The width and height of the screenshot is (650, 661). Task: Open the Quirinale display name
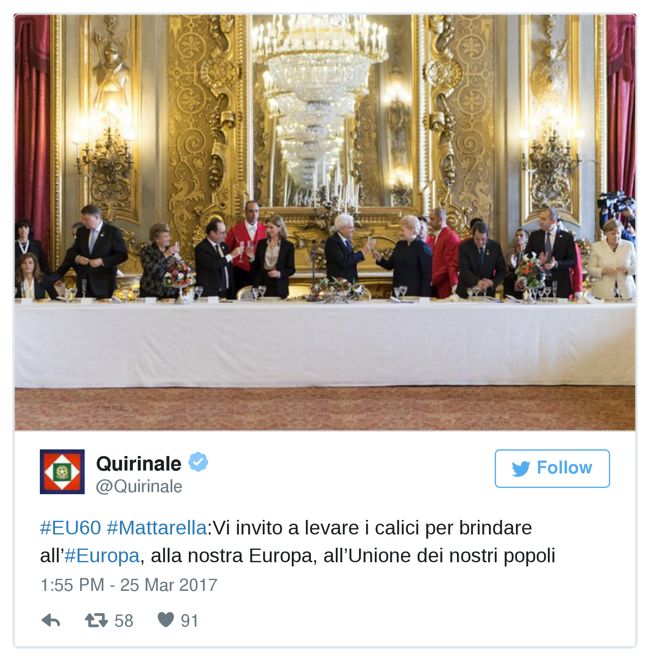pos(139,464)
